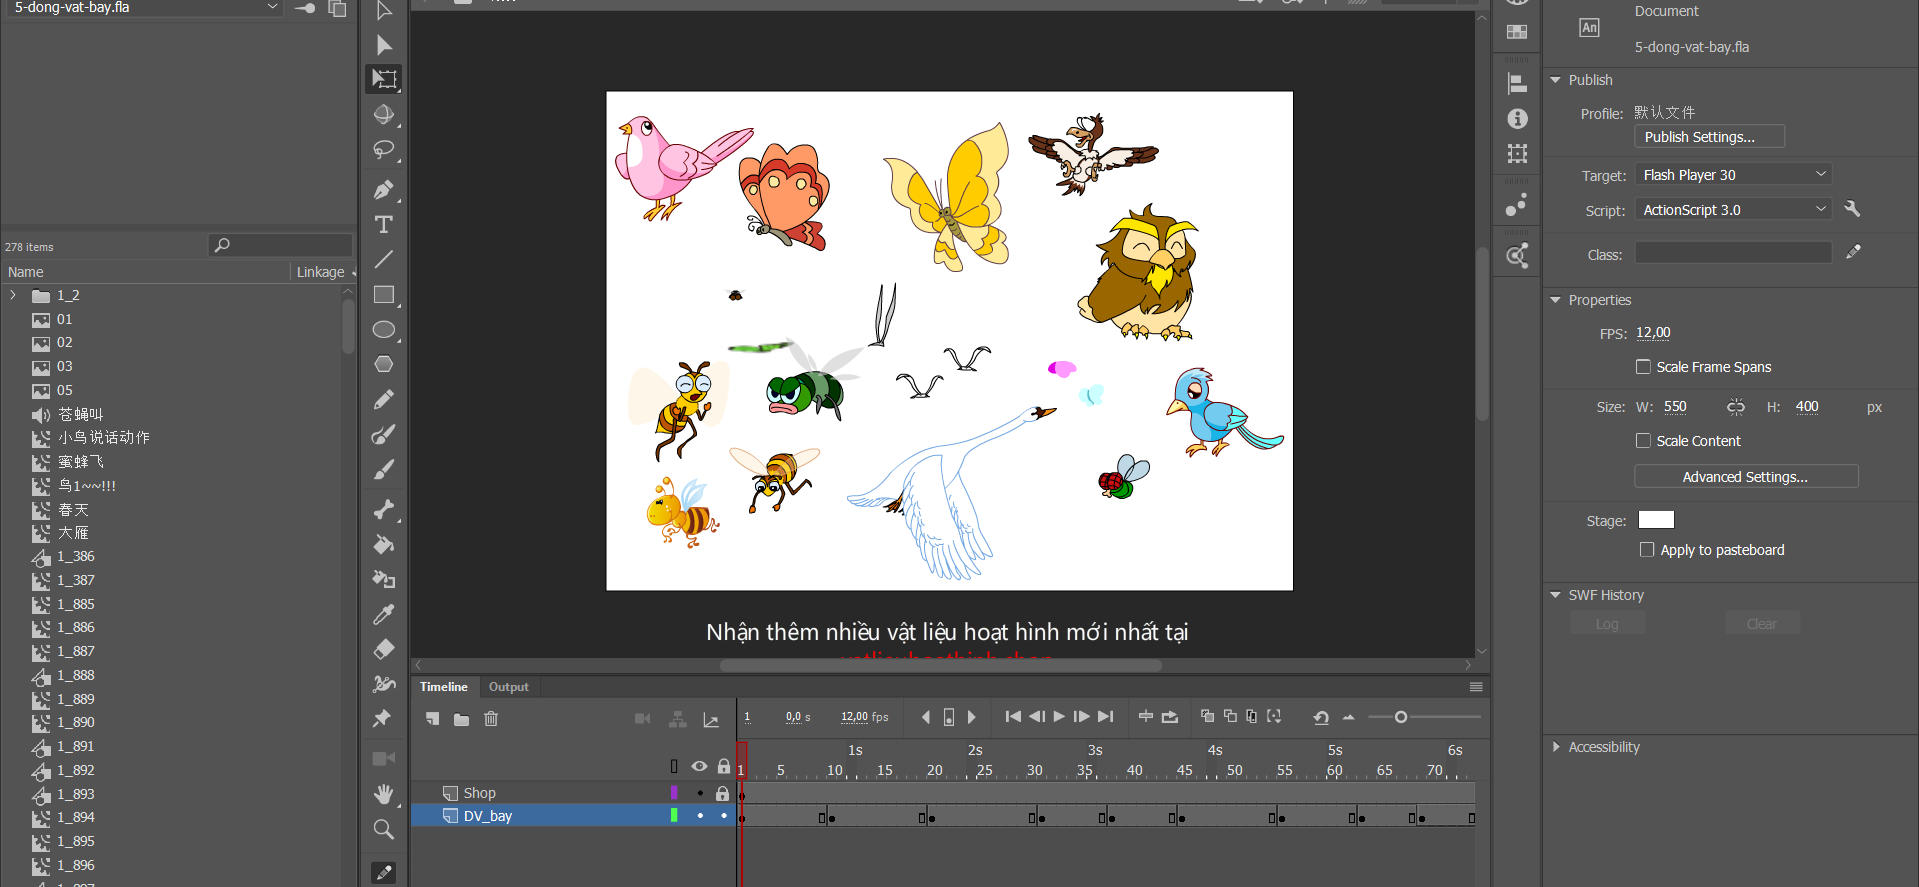Viewport: 1919px width, 887px height.
Task: Enable Apply to pasteboard checkbox
Action: coord(1647,550)
